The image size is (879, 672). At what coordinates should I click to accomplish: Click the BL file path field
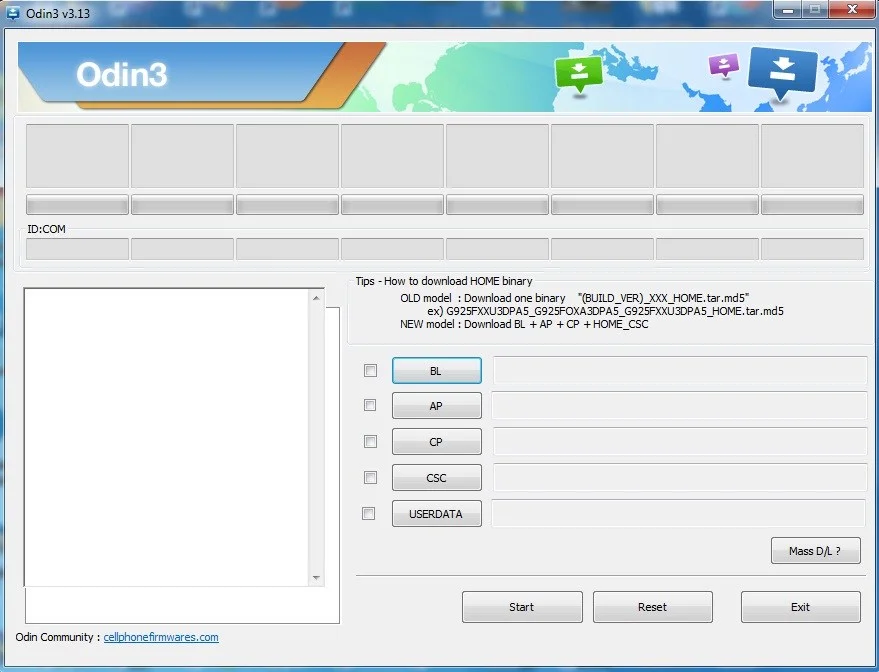[679, 370]
